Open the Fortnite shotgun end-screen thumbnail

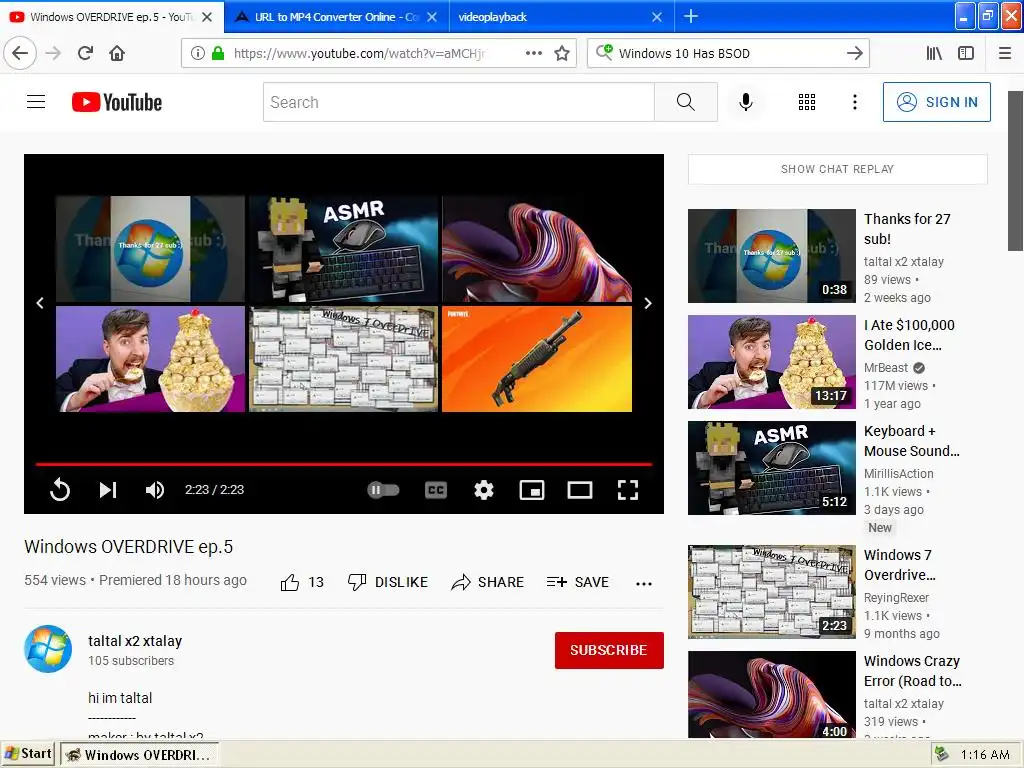[537, 359]
